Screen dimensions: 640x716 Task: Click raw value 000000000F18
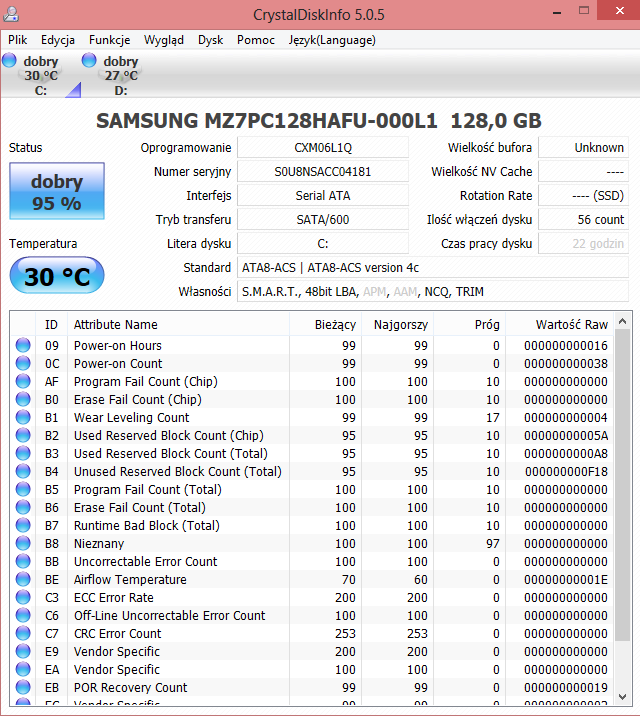(x=566, y=472)
